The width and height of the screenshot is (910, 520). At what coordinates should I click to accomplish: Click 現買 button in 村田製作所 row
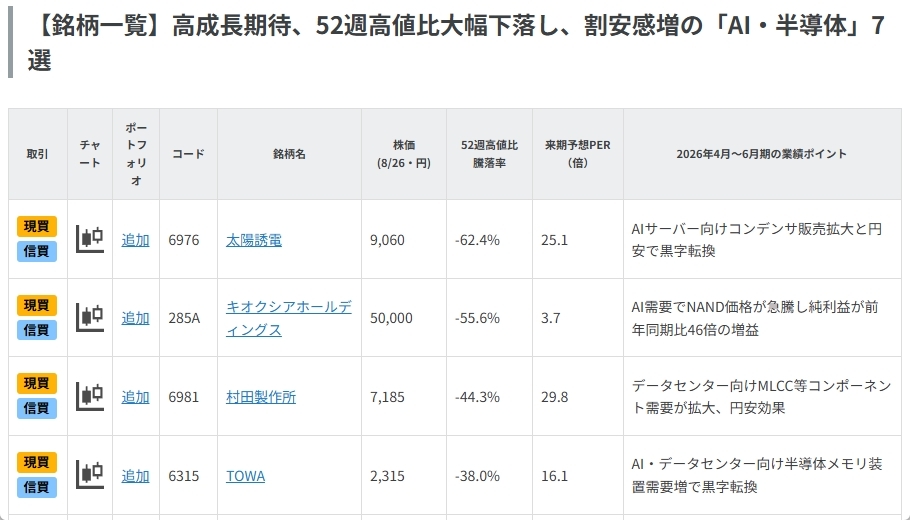tap(37, 384)
